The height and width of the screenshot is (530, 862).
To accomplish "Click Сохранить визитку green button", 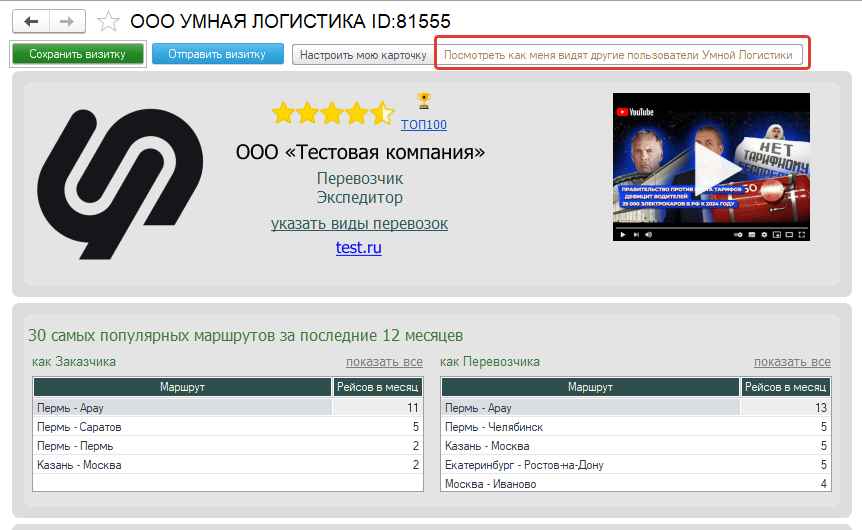I will [x=78, y=54].
